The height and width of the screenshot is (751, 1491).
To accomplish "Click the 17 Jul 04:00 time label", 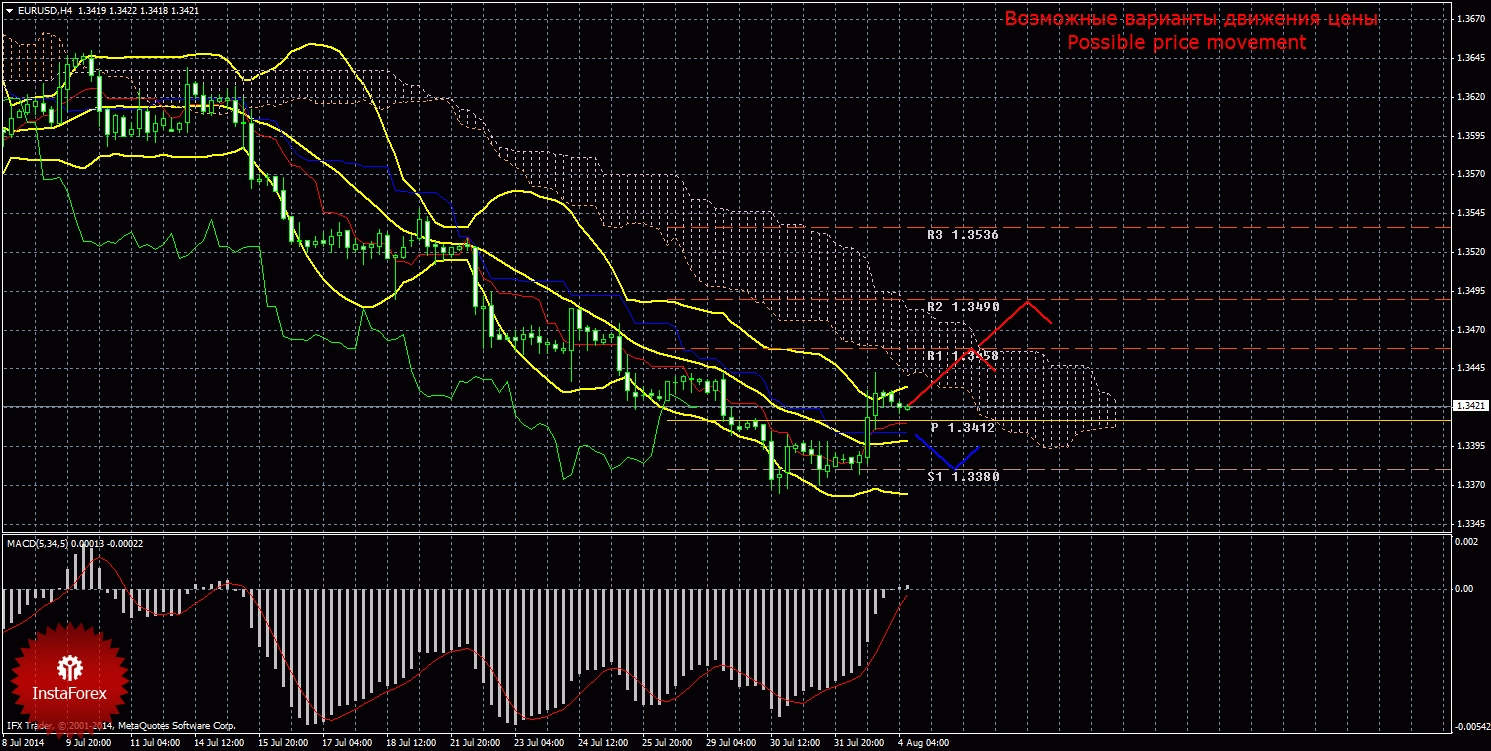I will click(345, 743).
